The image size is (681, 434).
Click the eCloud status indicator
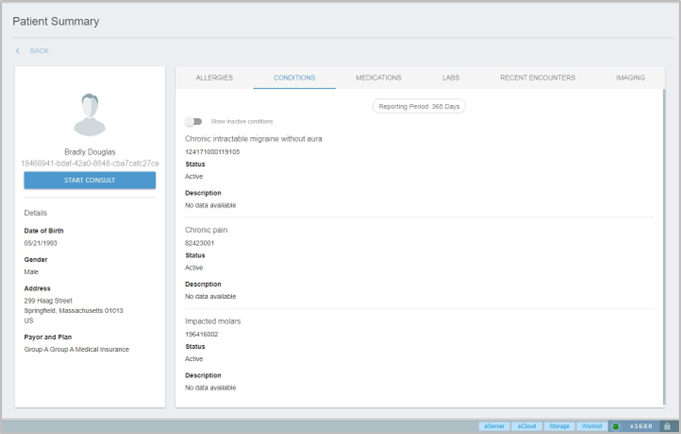(526, 426)
